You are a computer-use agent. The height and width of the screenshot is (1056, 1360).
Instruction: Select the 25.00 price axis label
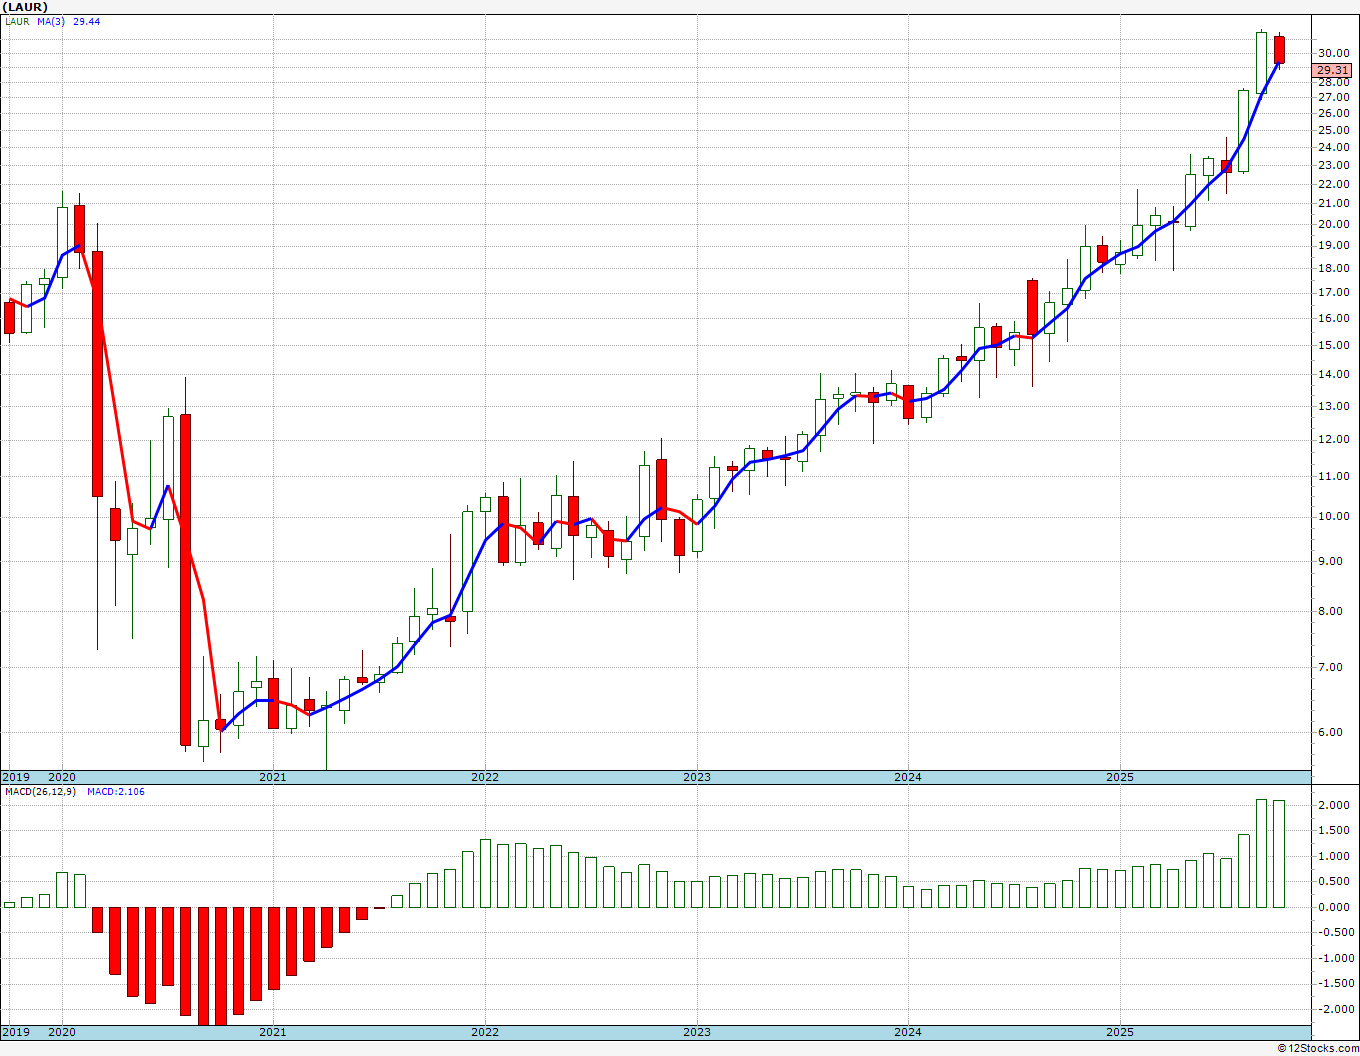pos(1334,130)
